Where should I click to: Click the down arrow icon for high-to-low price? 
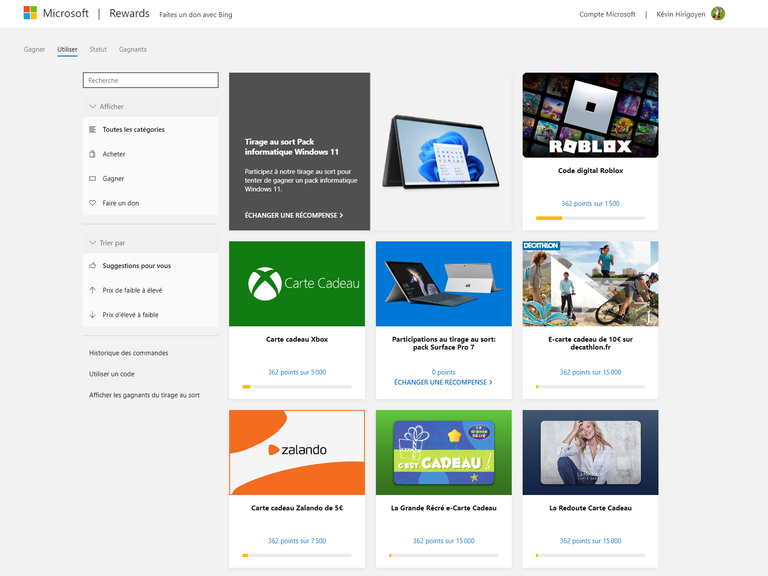92,314
